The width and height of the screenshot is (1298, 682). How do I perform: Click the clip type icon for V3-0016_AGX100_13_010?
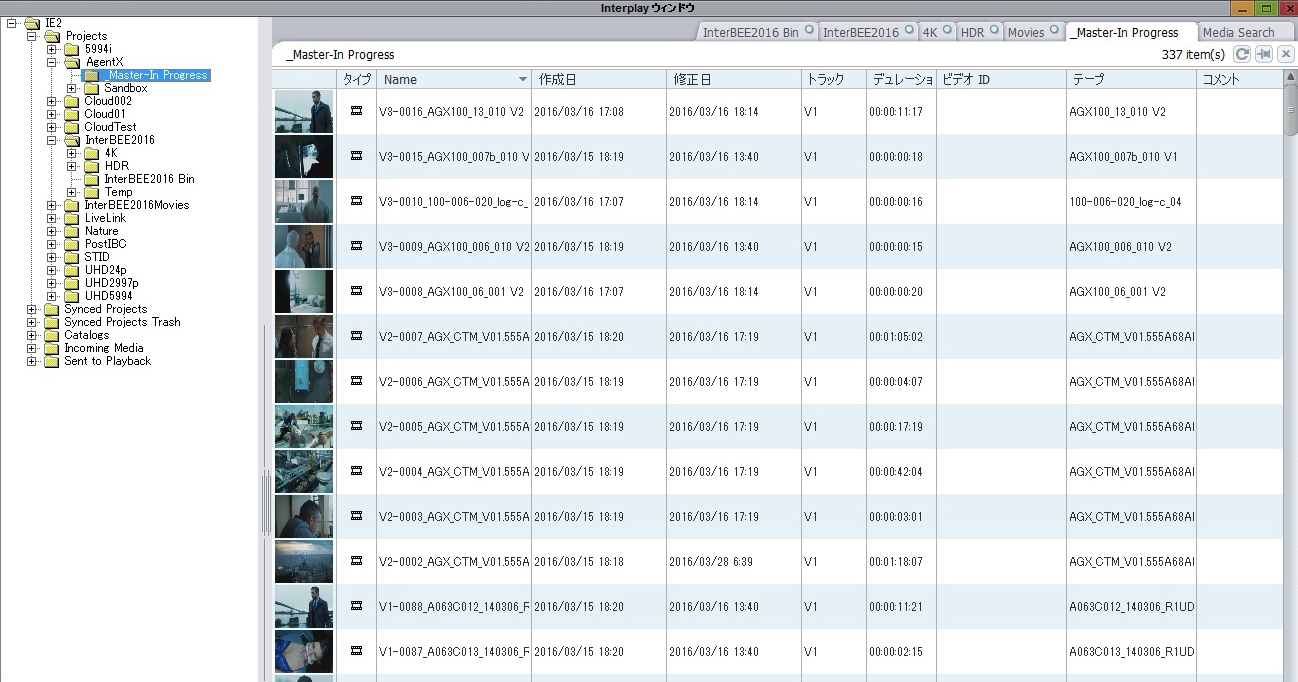point(356,112)
